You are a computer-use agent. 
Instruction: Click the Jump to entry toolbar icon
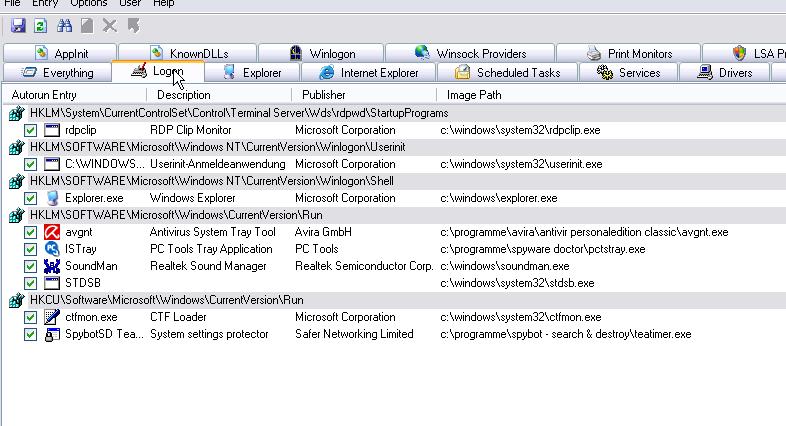pyautogui.click(x=133, y=26)
